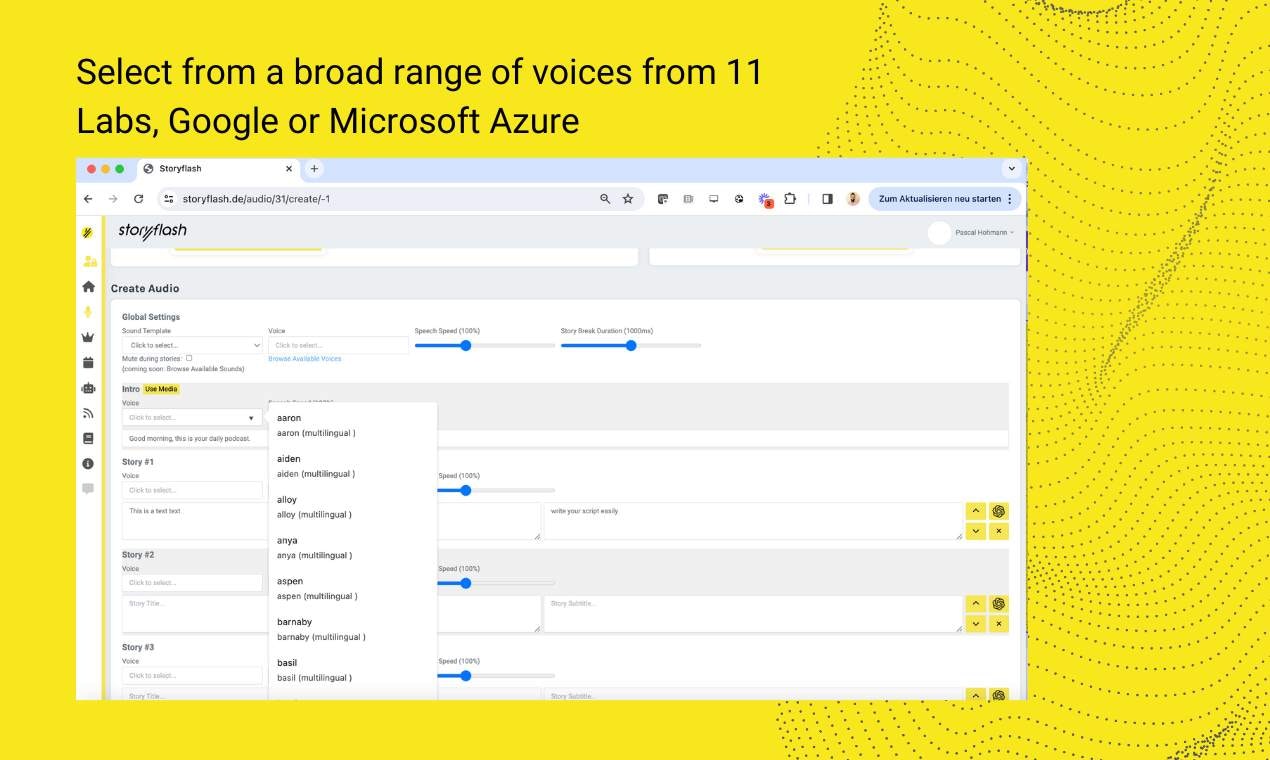Go back in browser history

point(88,199)
